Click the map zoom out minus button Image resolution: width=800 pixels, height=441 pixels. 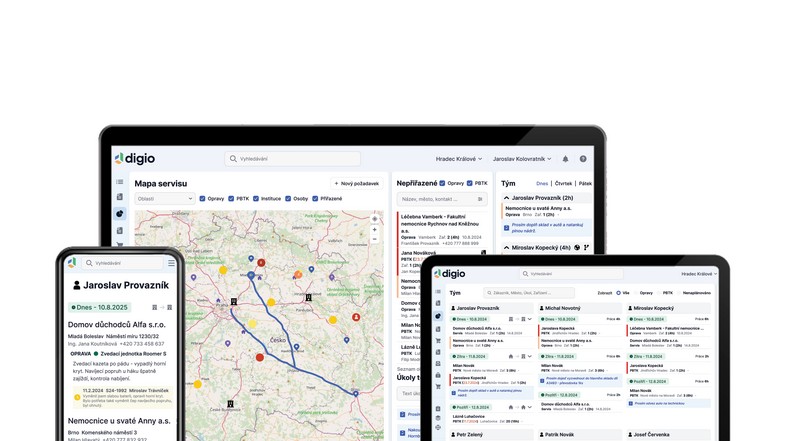[375, 240]
